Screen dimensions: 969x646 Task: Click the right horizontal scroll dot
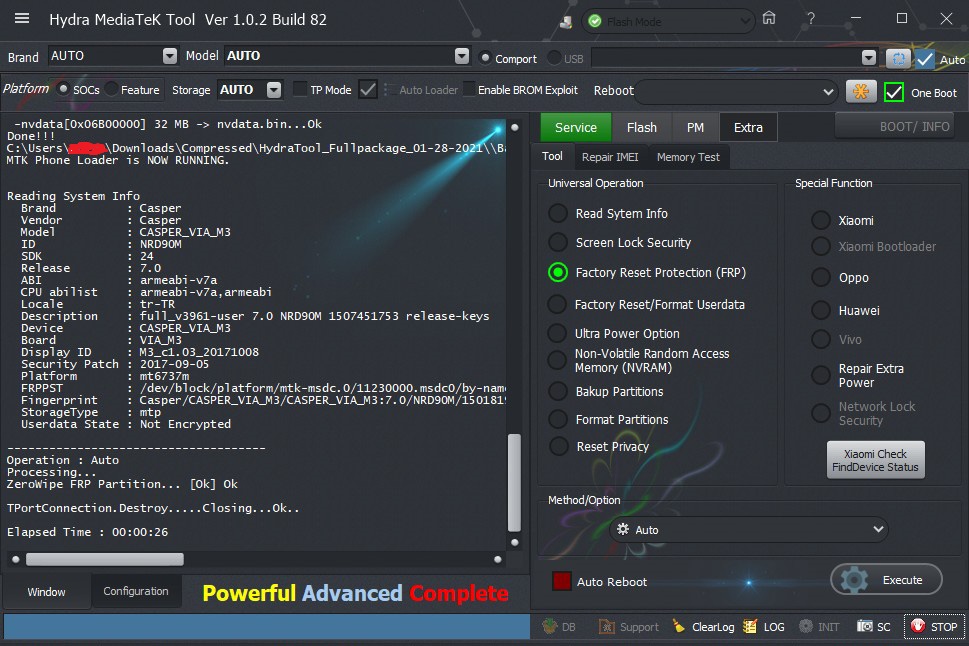pos(497,559)
